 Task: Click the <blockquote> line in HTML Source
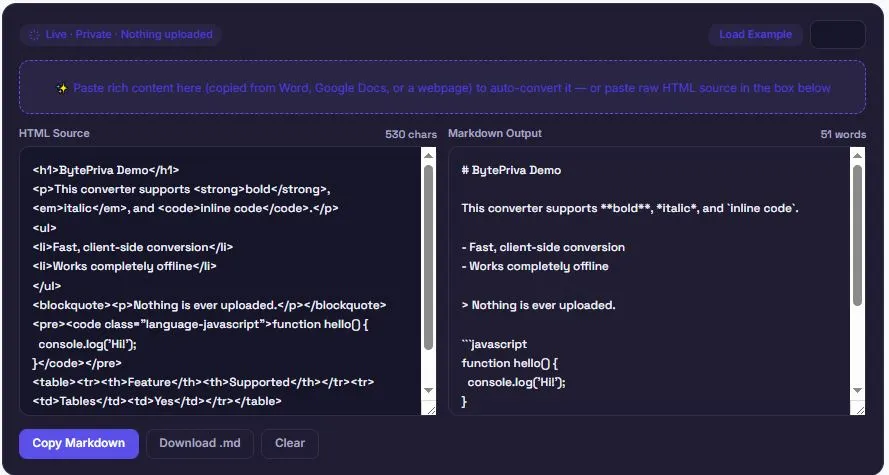pyautogui.click(x=209, y=305)
